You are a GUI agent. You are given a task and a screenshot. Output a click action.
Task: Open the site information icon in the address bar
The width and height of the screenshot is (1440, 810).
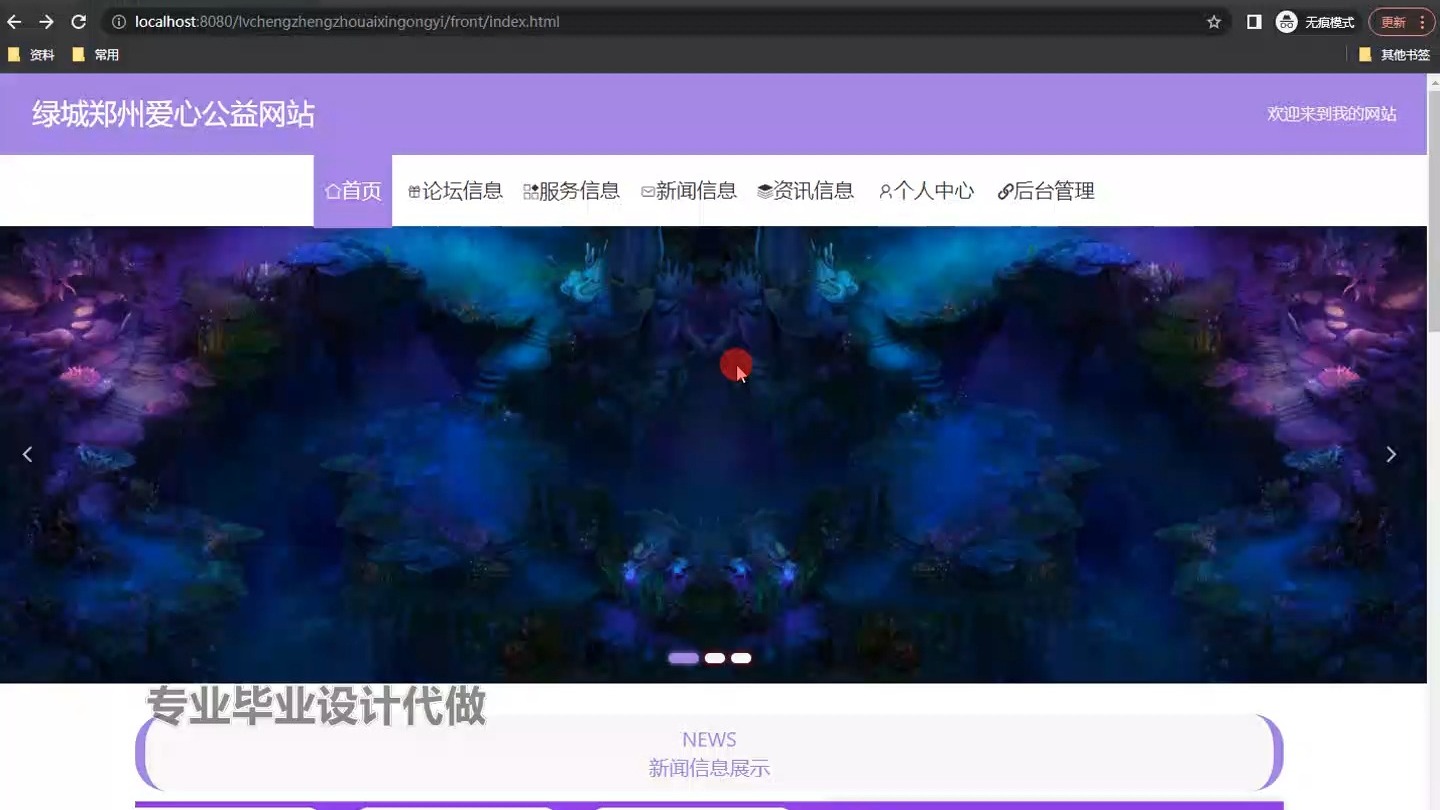click(x=118, y=22)
